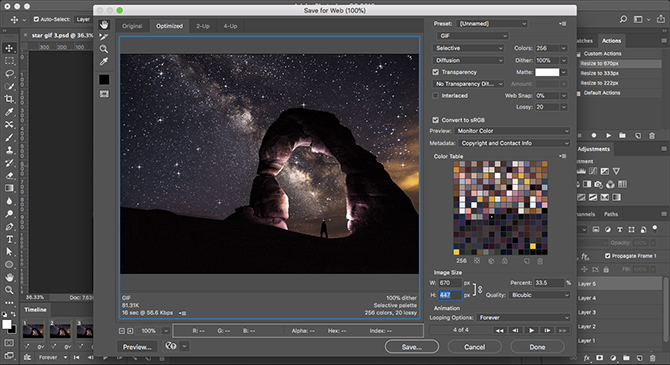The height and width of the screenshot is (365, 670).
Task: Play the animation in Save for Web
Action: coord(531,330)
